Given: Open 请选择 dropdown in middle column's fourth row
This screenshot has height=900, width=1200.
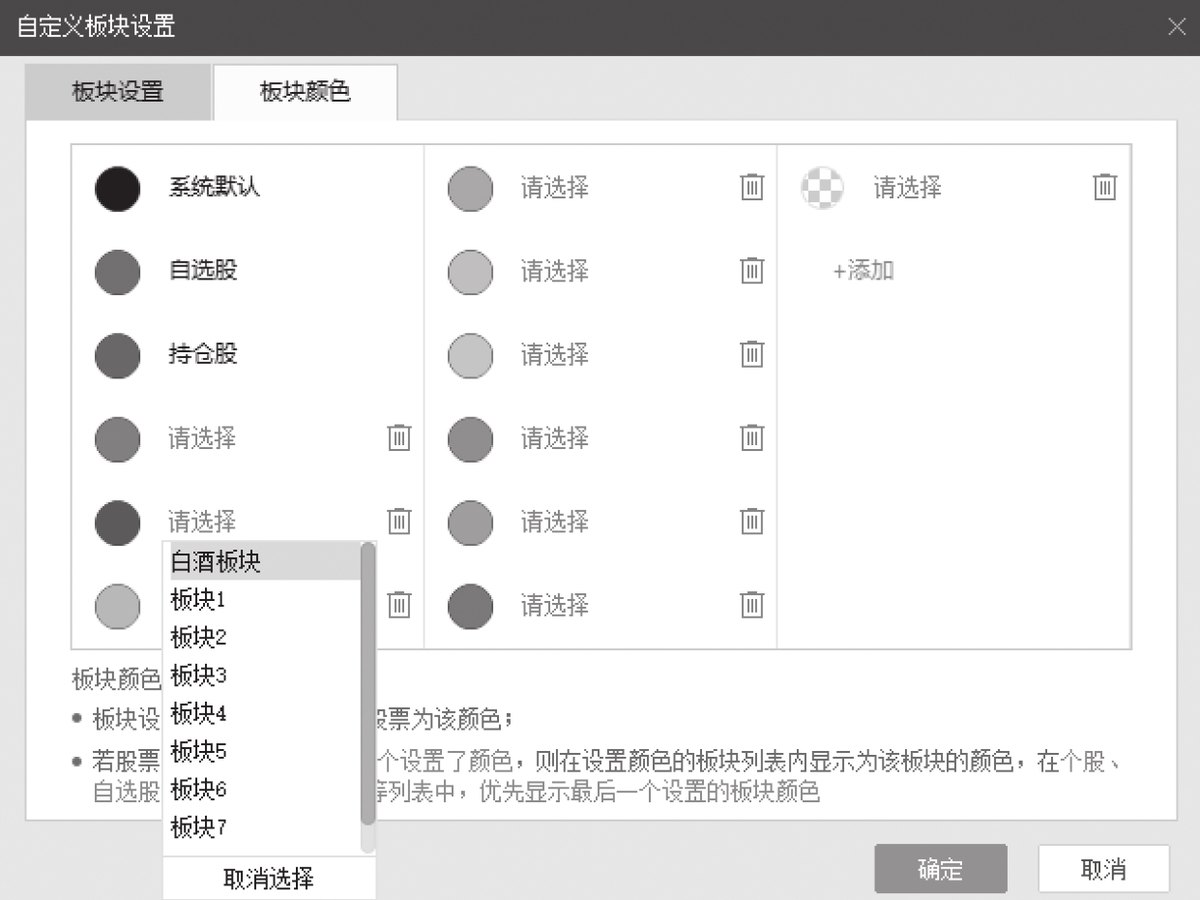Looking at the screenshot, I should (x=555, y=438).
